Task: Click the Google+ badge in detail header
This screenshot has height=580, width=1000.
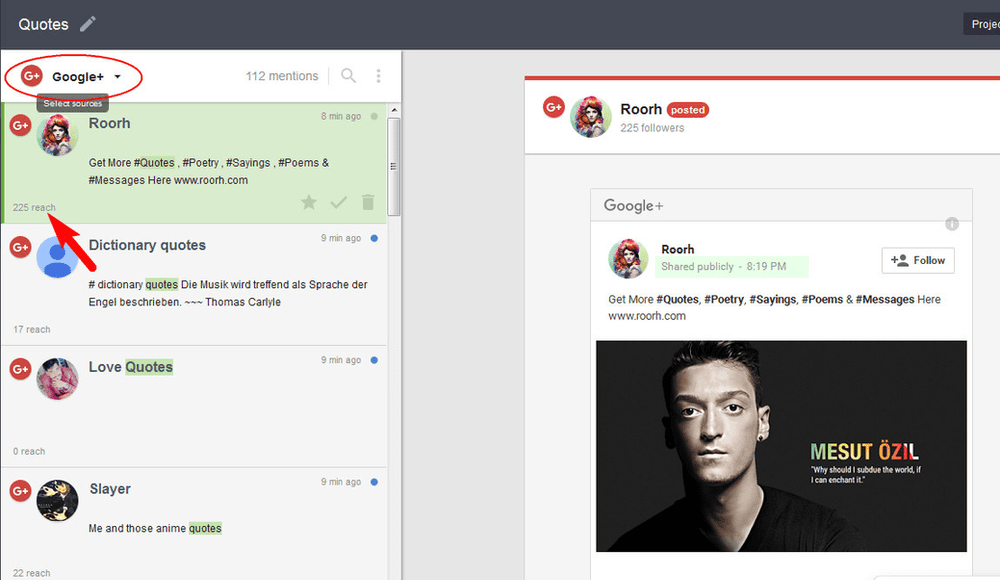Action: point(554,107)
